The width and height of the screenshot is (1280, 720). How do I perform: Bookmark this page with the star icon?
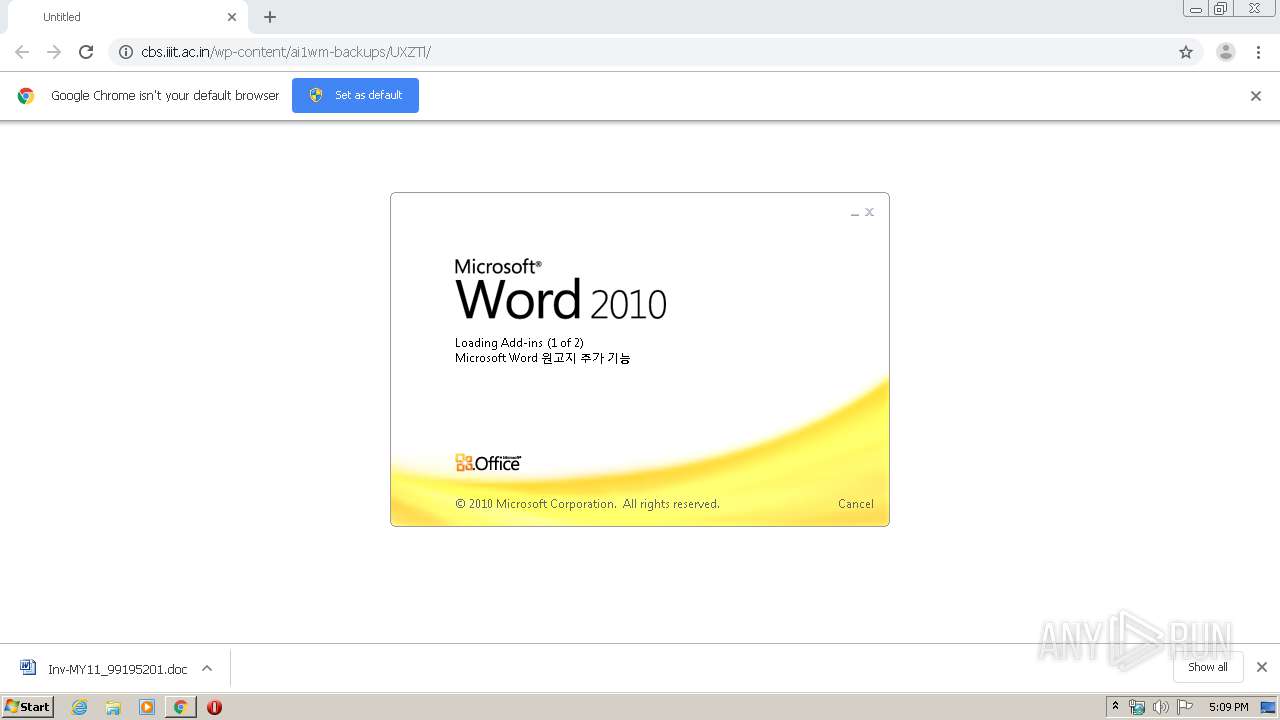[x=1186, y=52]
